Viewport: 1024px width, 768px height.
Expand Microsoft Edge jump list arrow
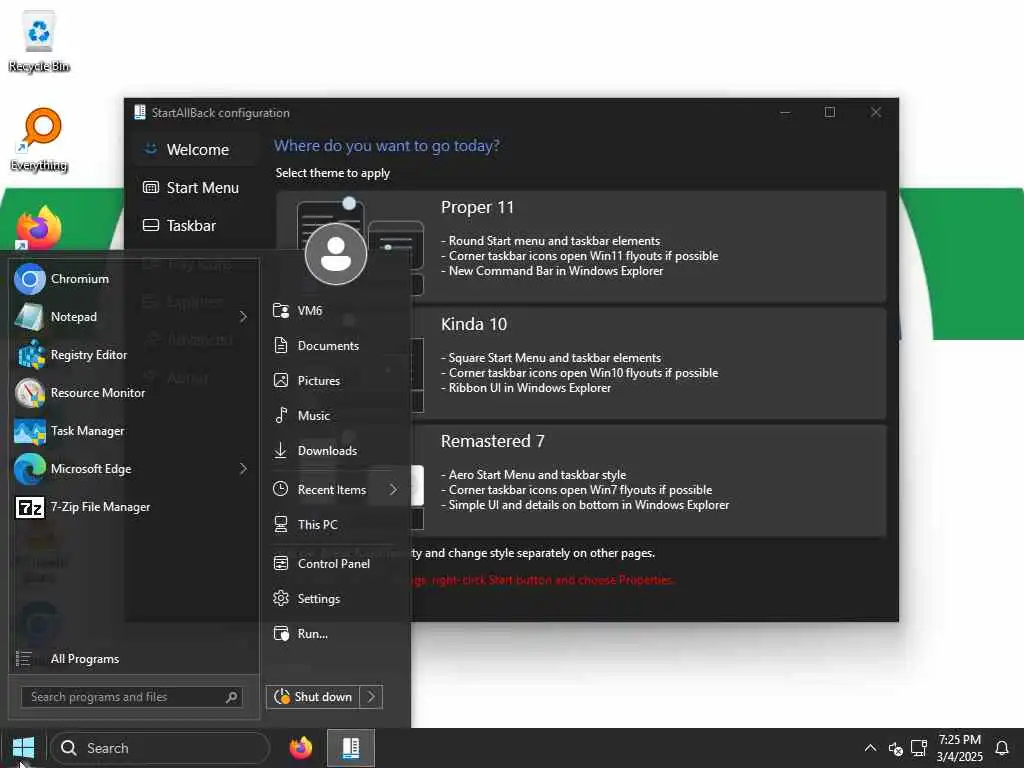(244, 469)
